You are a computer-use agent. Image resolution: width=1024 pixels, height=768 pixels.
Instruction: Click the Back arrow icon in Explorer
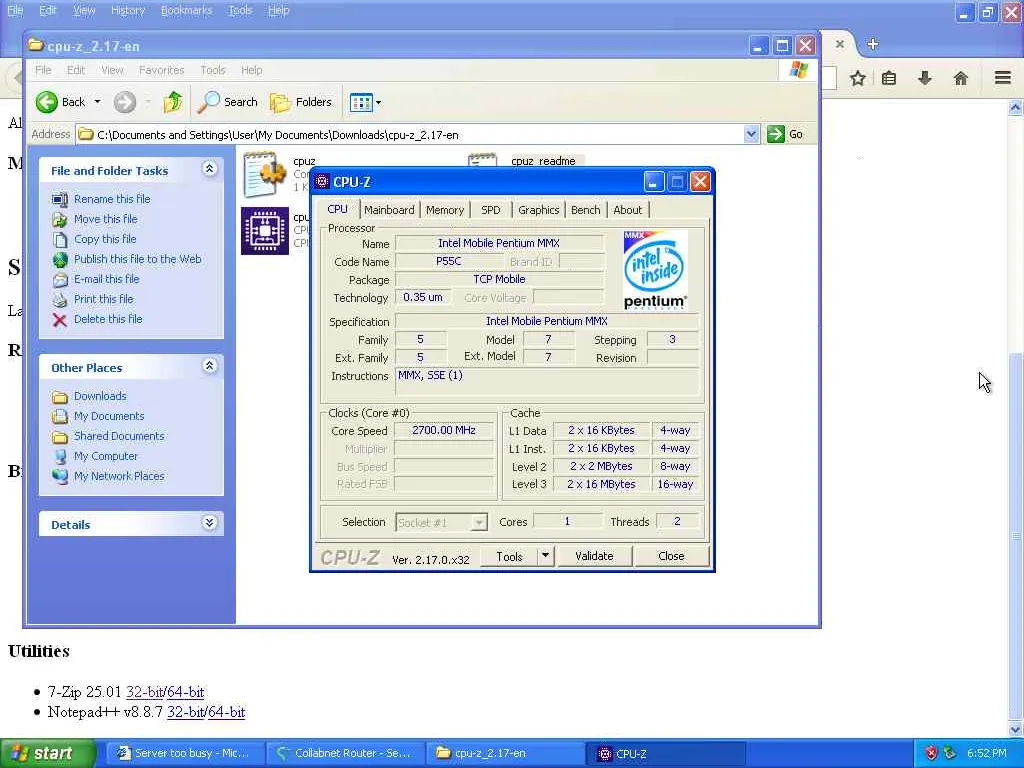tap(46, 102)
